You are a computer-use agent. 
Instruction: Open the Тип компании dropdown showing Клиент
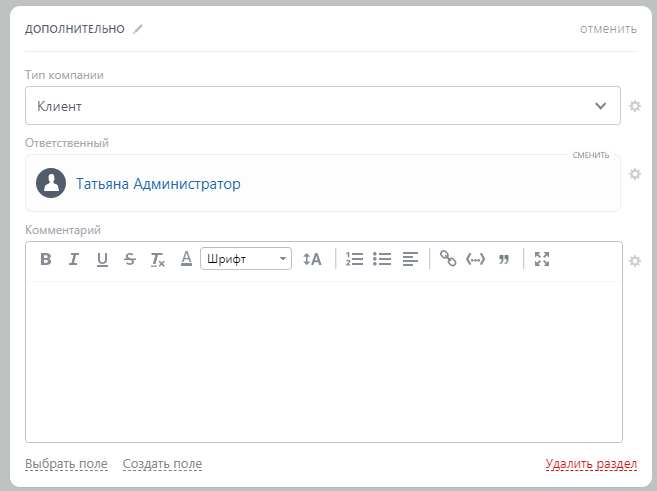point(323,106)
